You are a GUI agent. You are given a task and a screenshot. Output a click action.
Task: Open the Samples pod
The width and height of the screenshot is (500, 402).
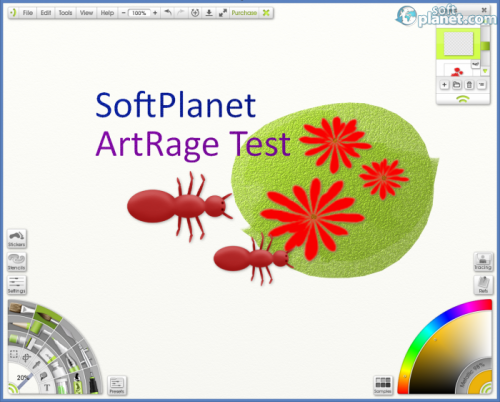pyautogui.click(x=383, y=385)
